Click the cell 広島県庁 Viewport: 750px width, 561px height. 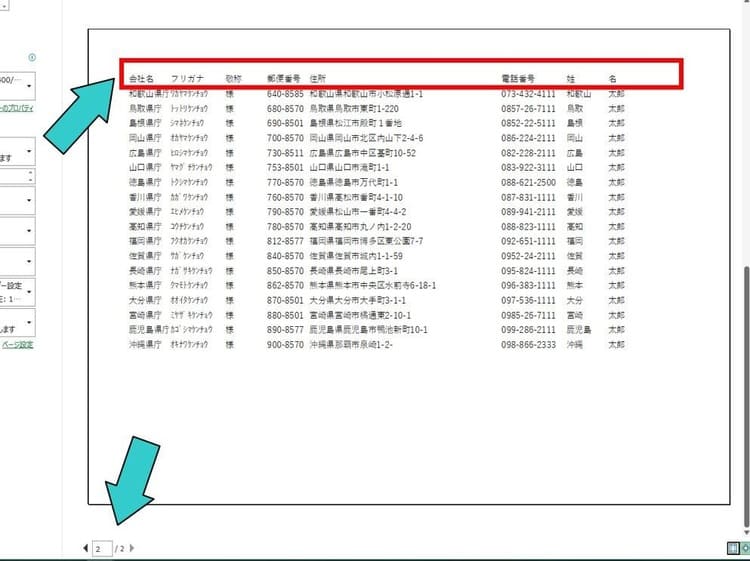coord(145,153)
